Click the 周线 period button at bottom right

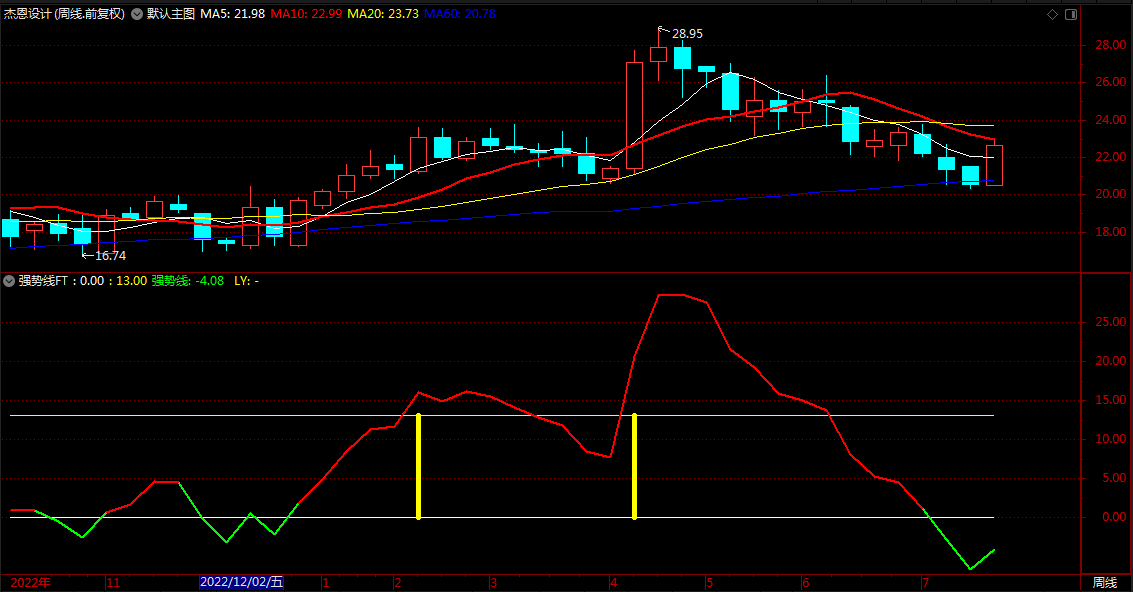coord(1105,583)
